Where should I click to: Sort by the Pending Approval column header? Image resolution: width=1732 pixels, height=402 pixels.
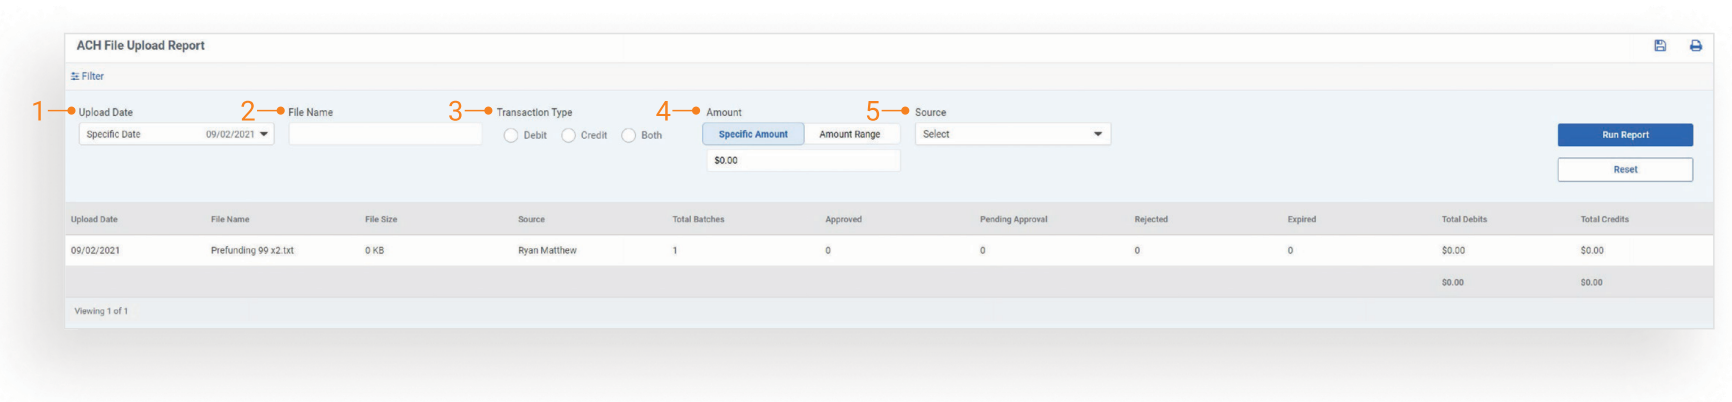[x=1013, y=219]
